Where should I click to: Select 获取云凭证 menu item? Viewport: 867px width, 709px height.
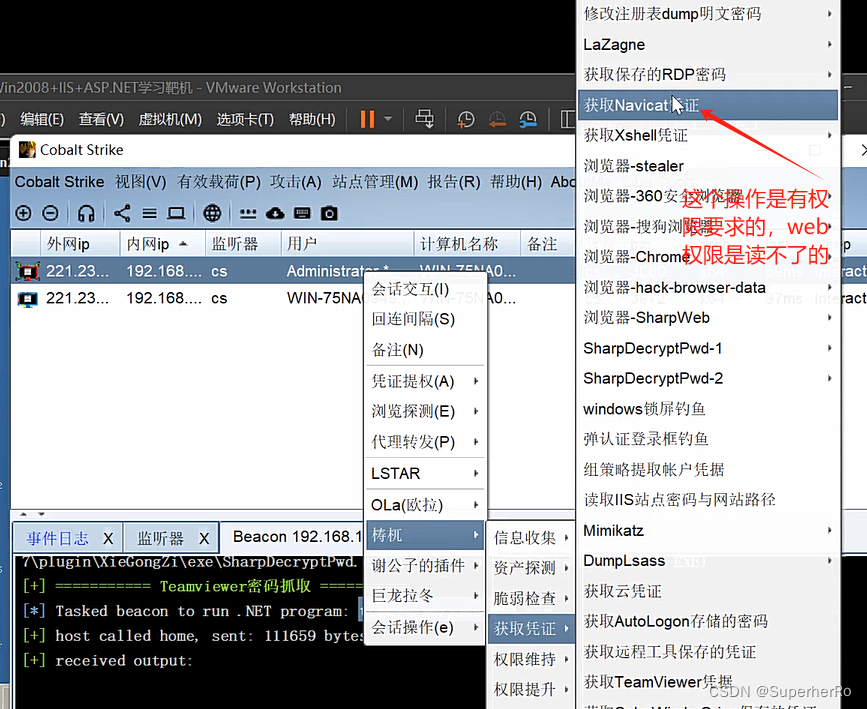pyautogui.click(x=708, y=591)
